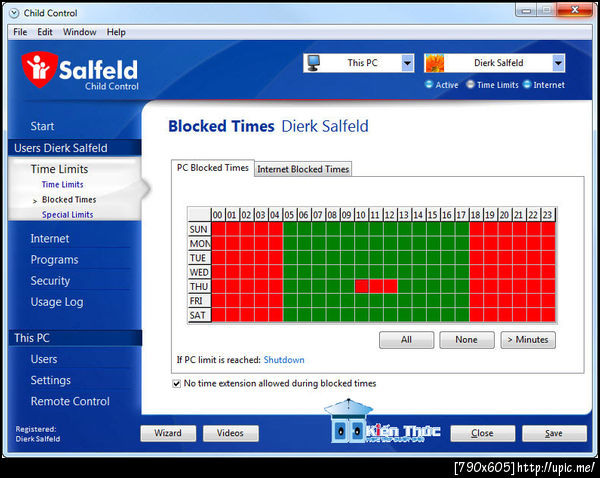Screen dimensions: 600x478
Task: Click the 'If PC limit is reached:' label
Action: [218, 360]
